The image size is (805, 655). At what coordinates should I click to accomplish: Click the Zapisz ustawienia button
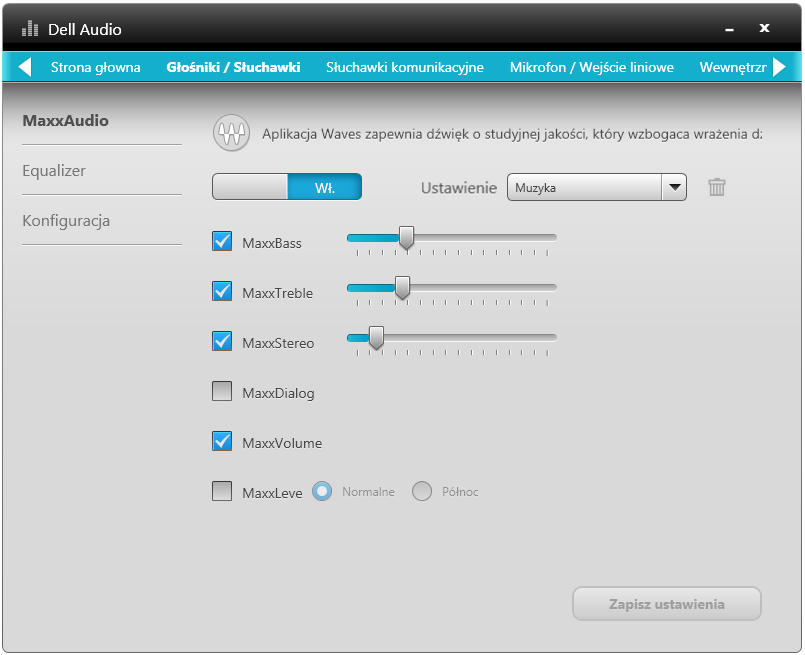(x=667, y=604)
